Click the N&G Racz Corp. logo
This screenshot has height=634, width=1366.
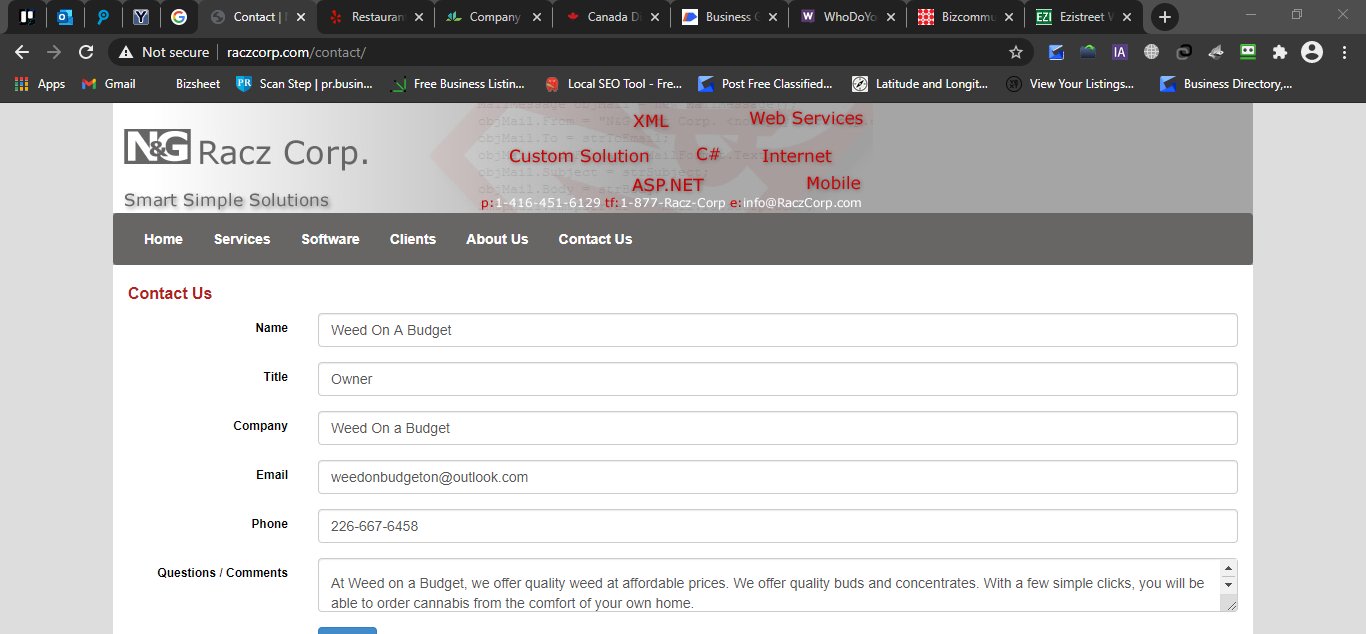(246, 150)
